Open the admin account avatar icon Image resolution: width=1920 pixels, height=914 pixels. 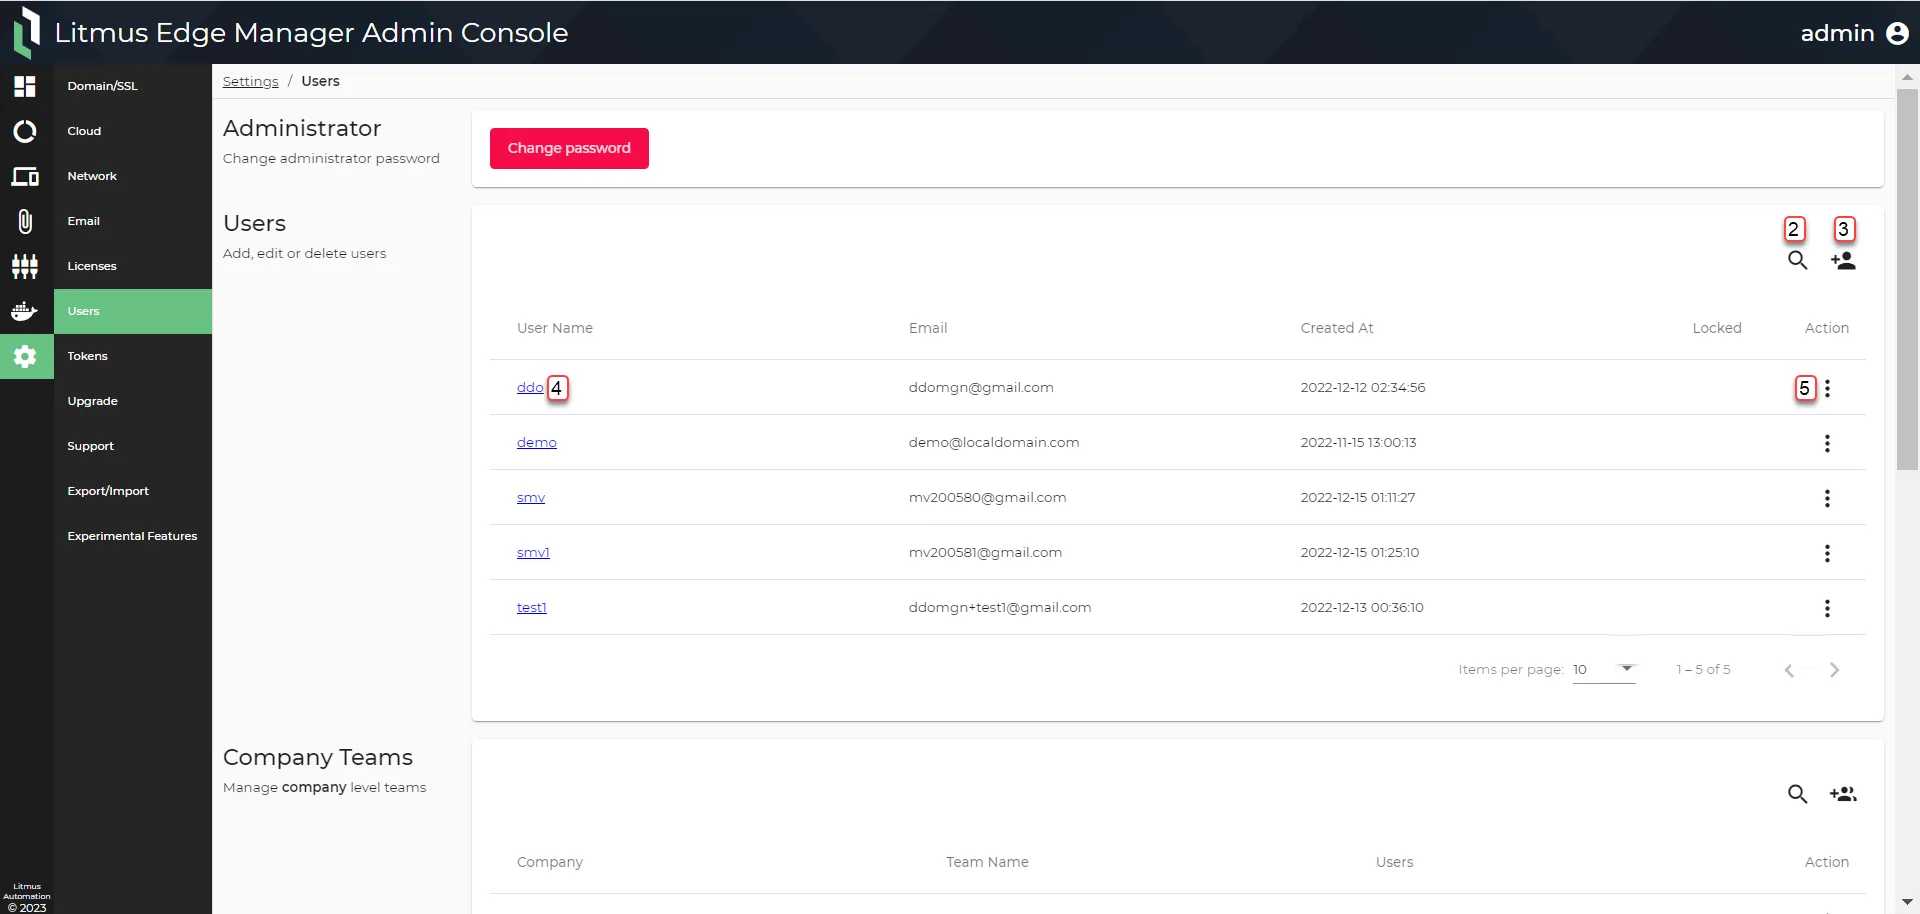coord(1897,33)
